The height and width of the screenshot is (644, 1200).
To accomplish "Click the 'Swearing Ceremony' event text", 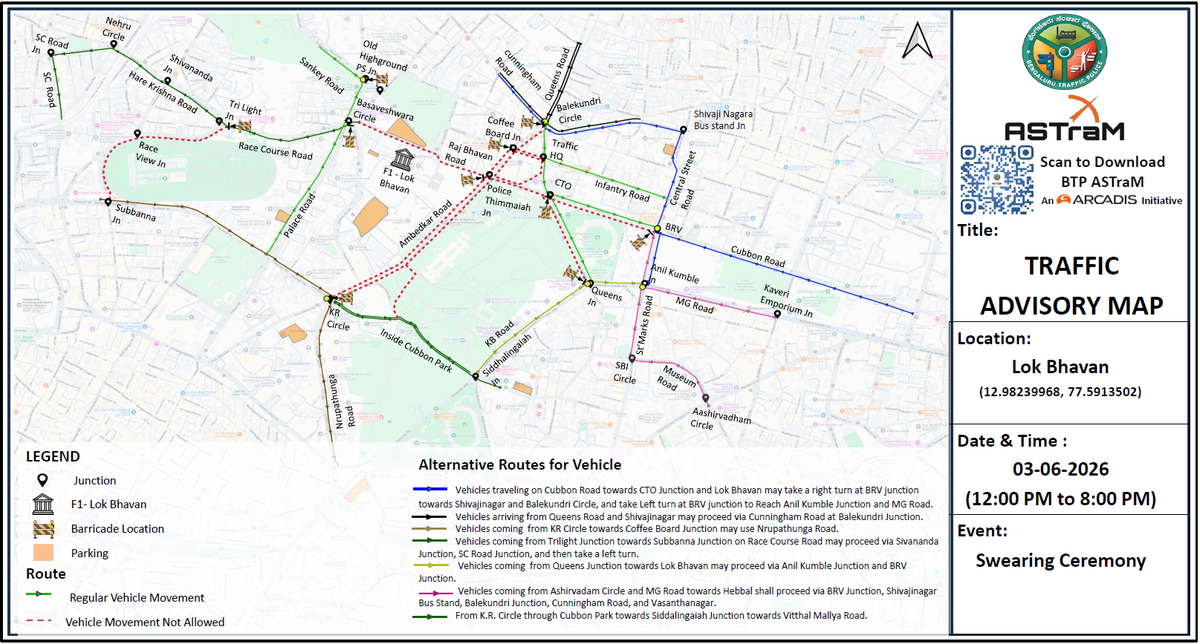I will coord(1060,560).
